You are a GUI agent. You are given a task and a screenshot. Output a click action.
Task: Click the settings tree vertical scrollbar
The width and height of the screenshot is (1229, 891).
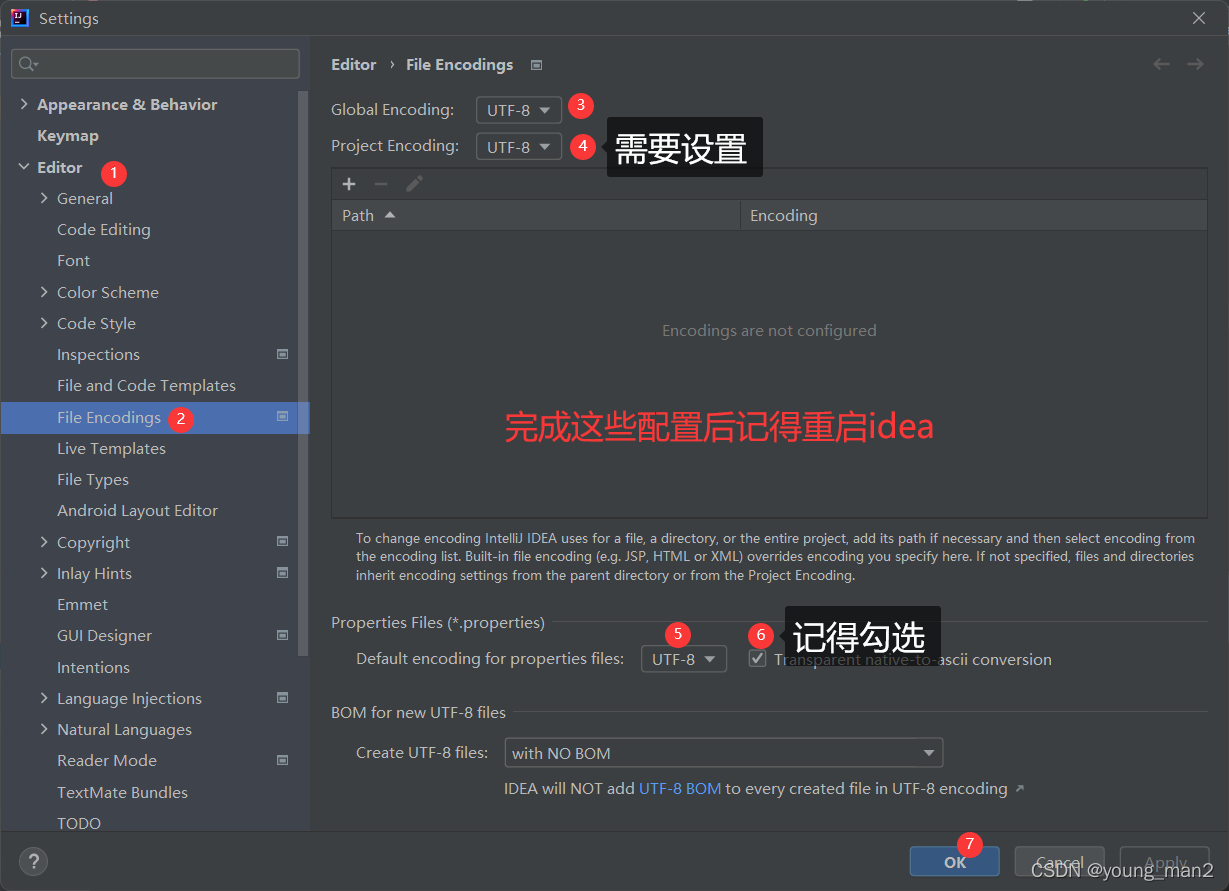click(304, 375)
